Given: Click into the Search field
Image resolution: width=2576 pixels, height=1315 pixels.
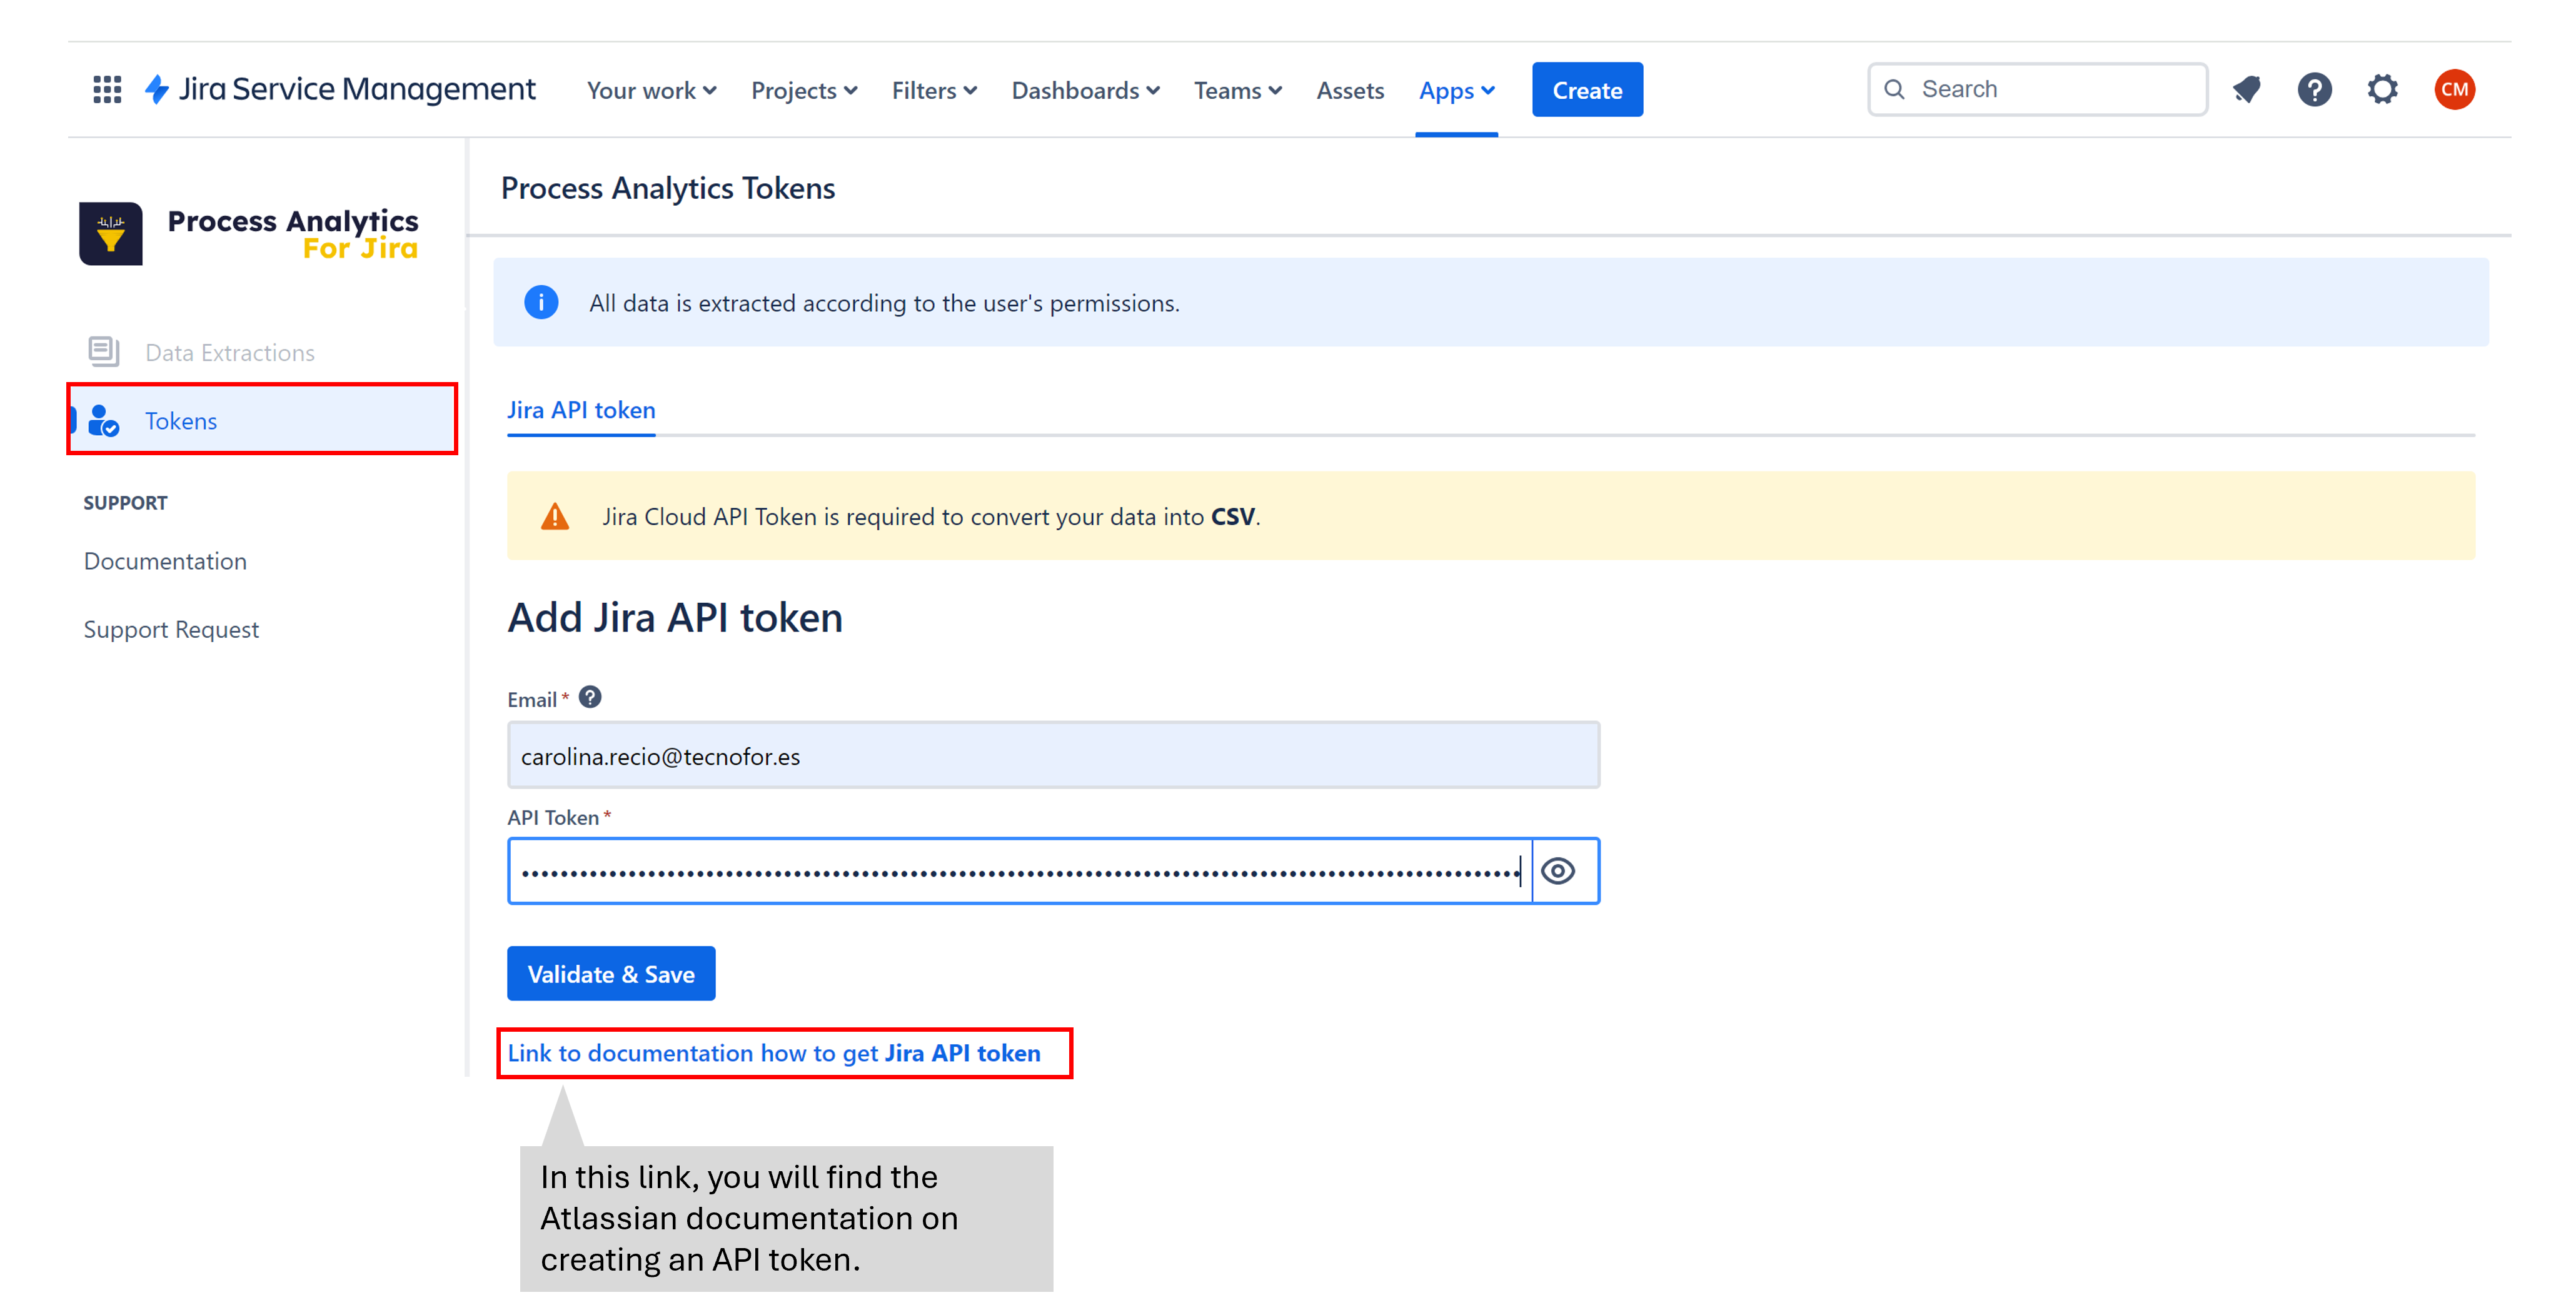Looking at the screenshot, I should coord(2037,89).
